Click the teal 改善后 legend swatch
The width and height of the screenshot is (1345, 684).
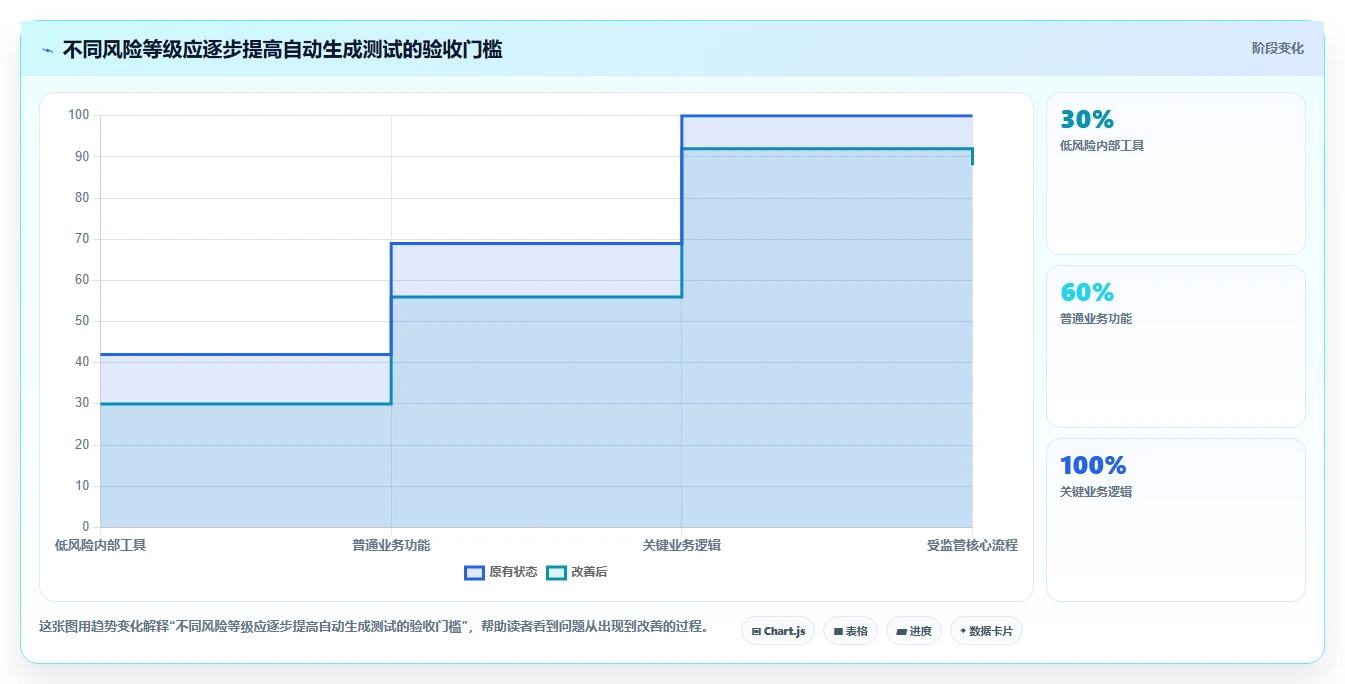click(x=556, y=572)
